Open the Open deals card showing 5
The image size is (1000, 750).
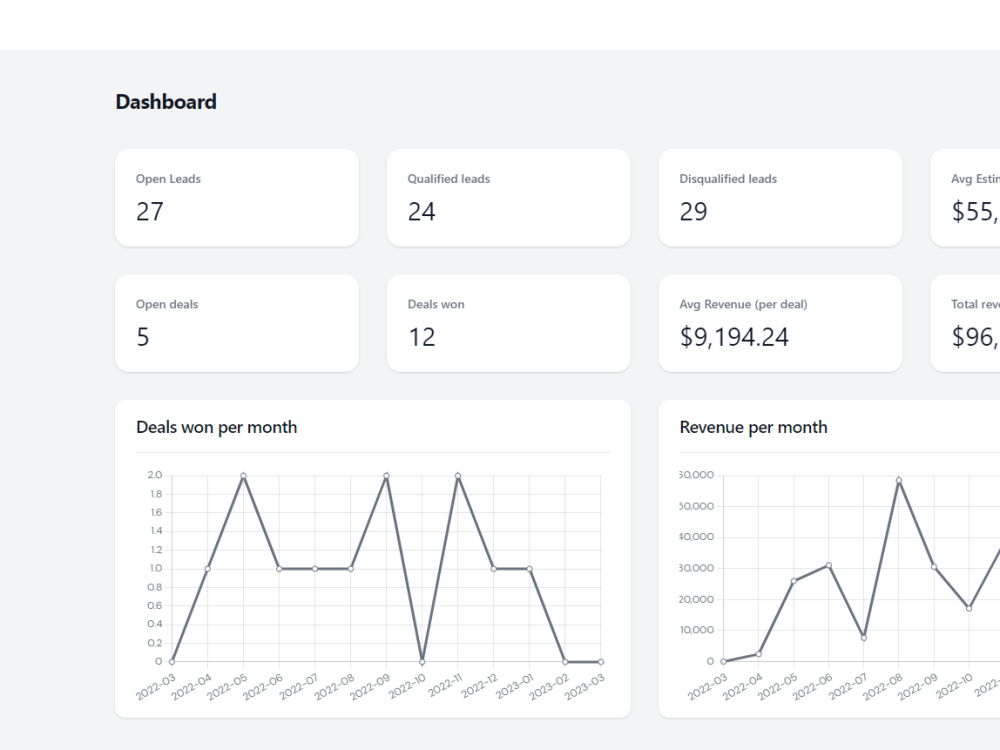pos(236,323)
